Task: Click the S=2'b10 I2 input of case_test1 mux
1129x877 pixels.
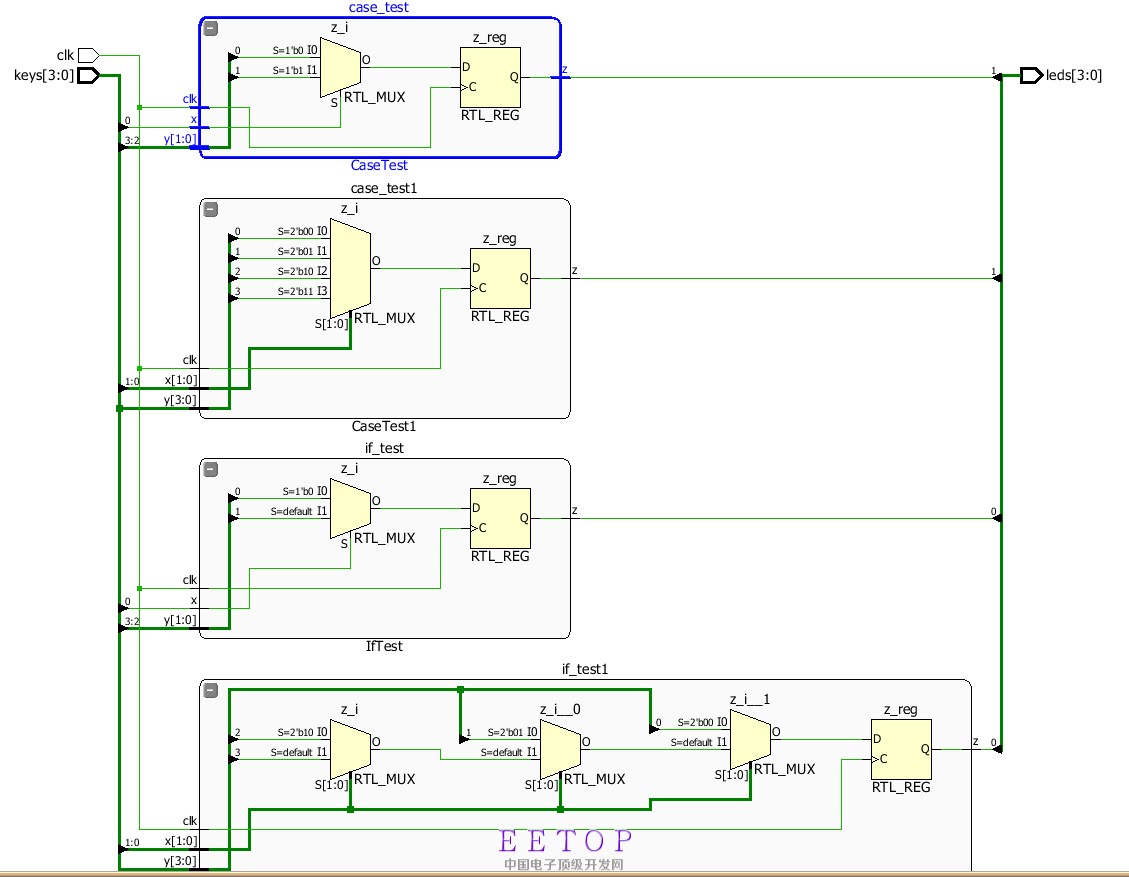Action: coord(302,271)
